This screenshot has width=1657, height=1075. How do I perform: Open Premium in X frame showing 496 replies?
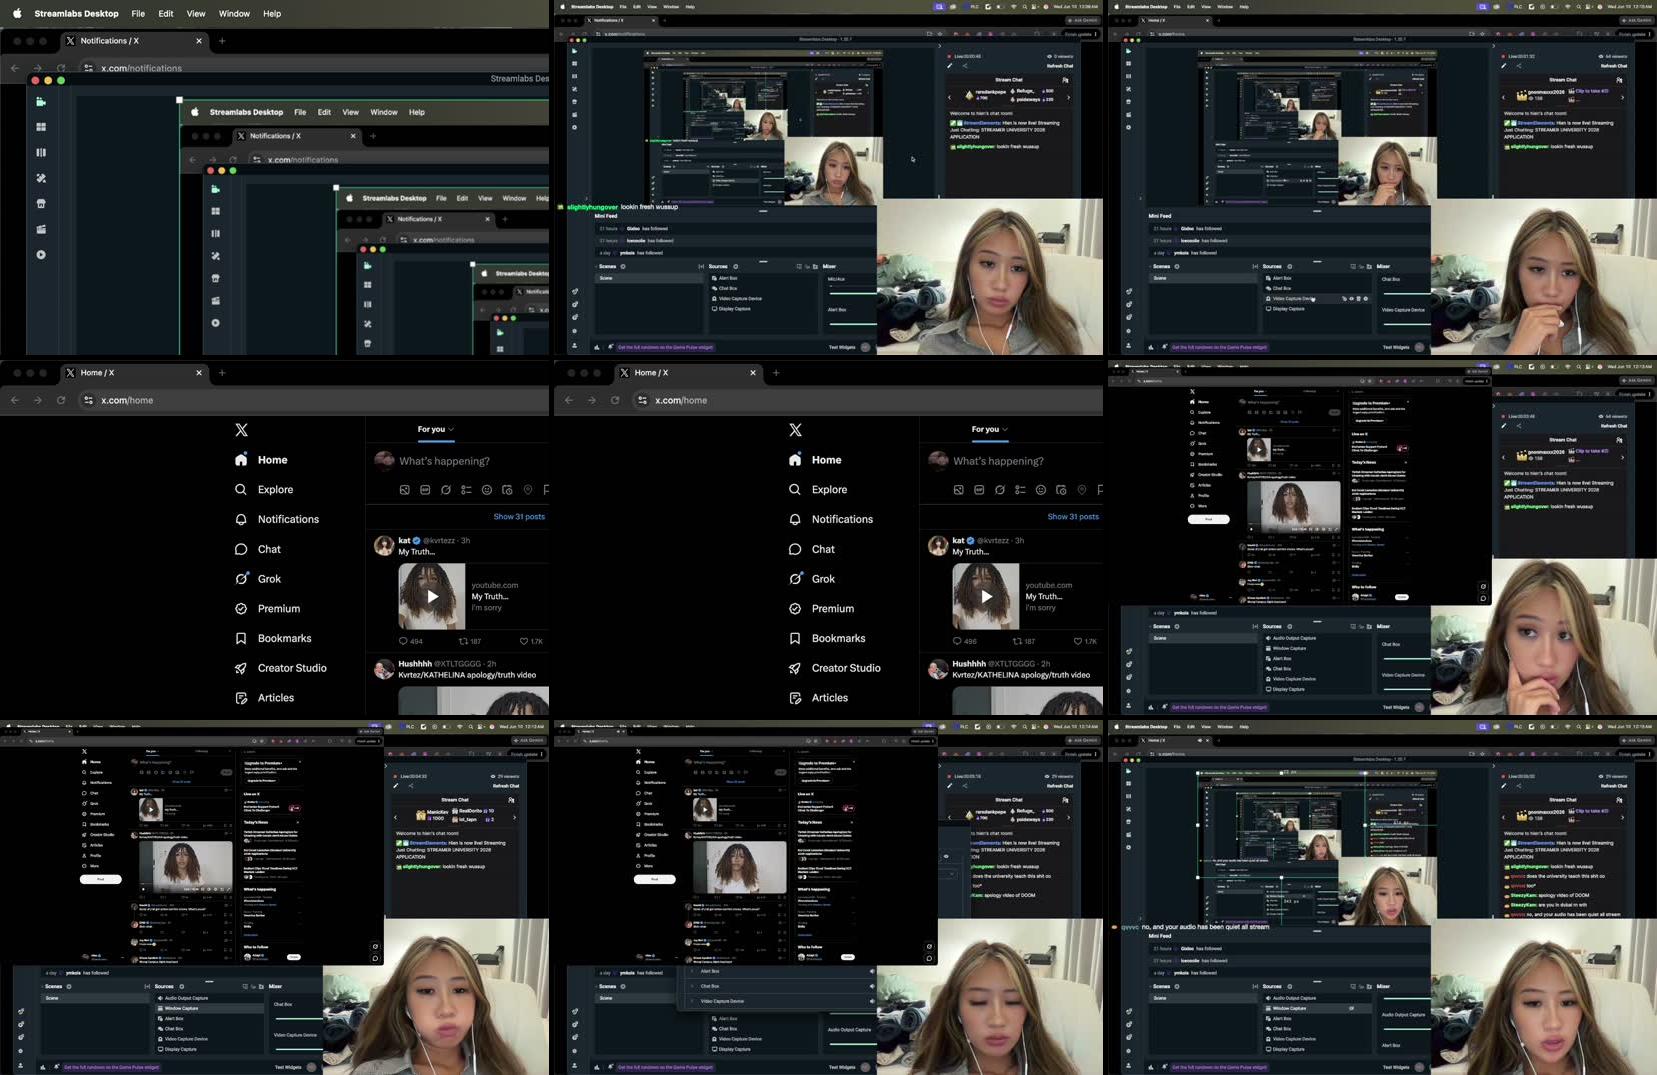(x=821, y=609)
